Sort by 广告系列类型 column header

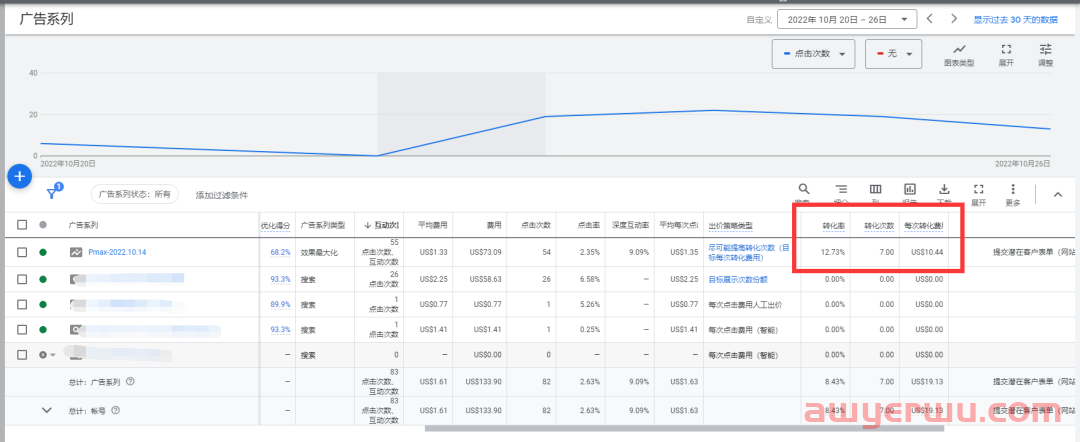[323, 226]
